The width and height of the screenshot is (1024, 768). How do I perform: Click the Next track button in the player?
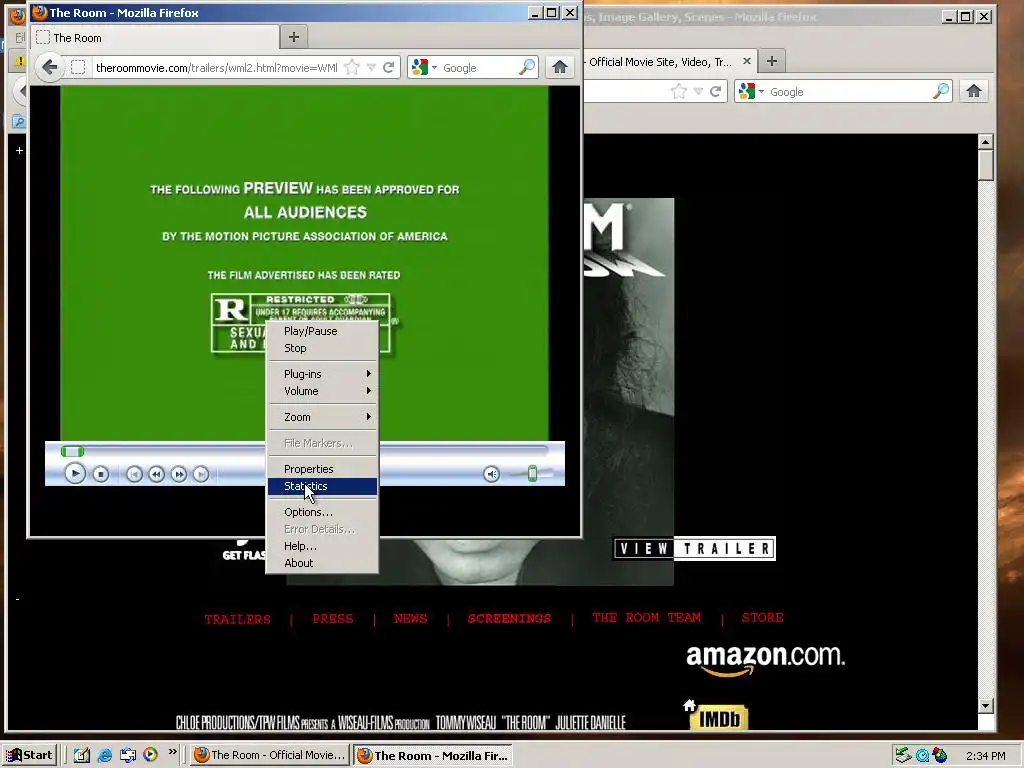point(200,474)
